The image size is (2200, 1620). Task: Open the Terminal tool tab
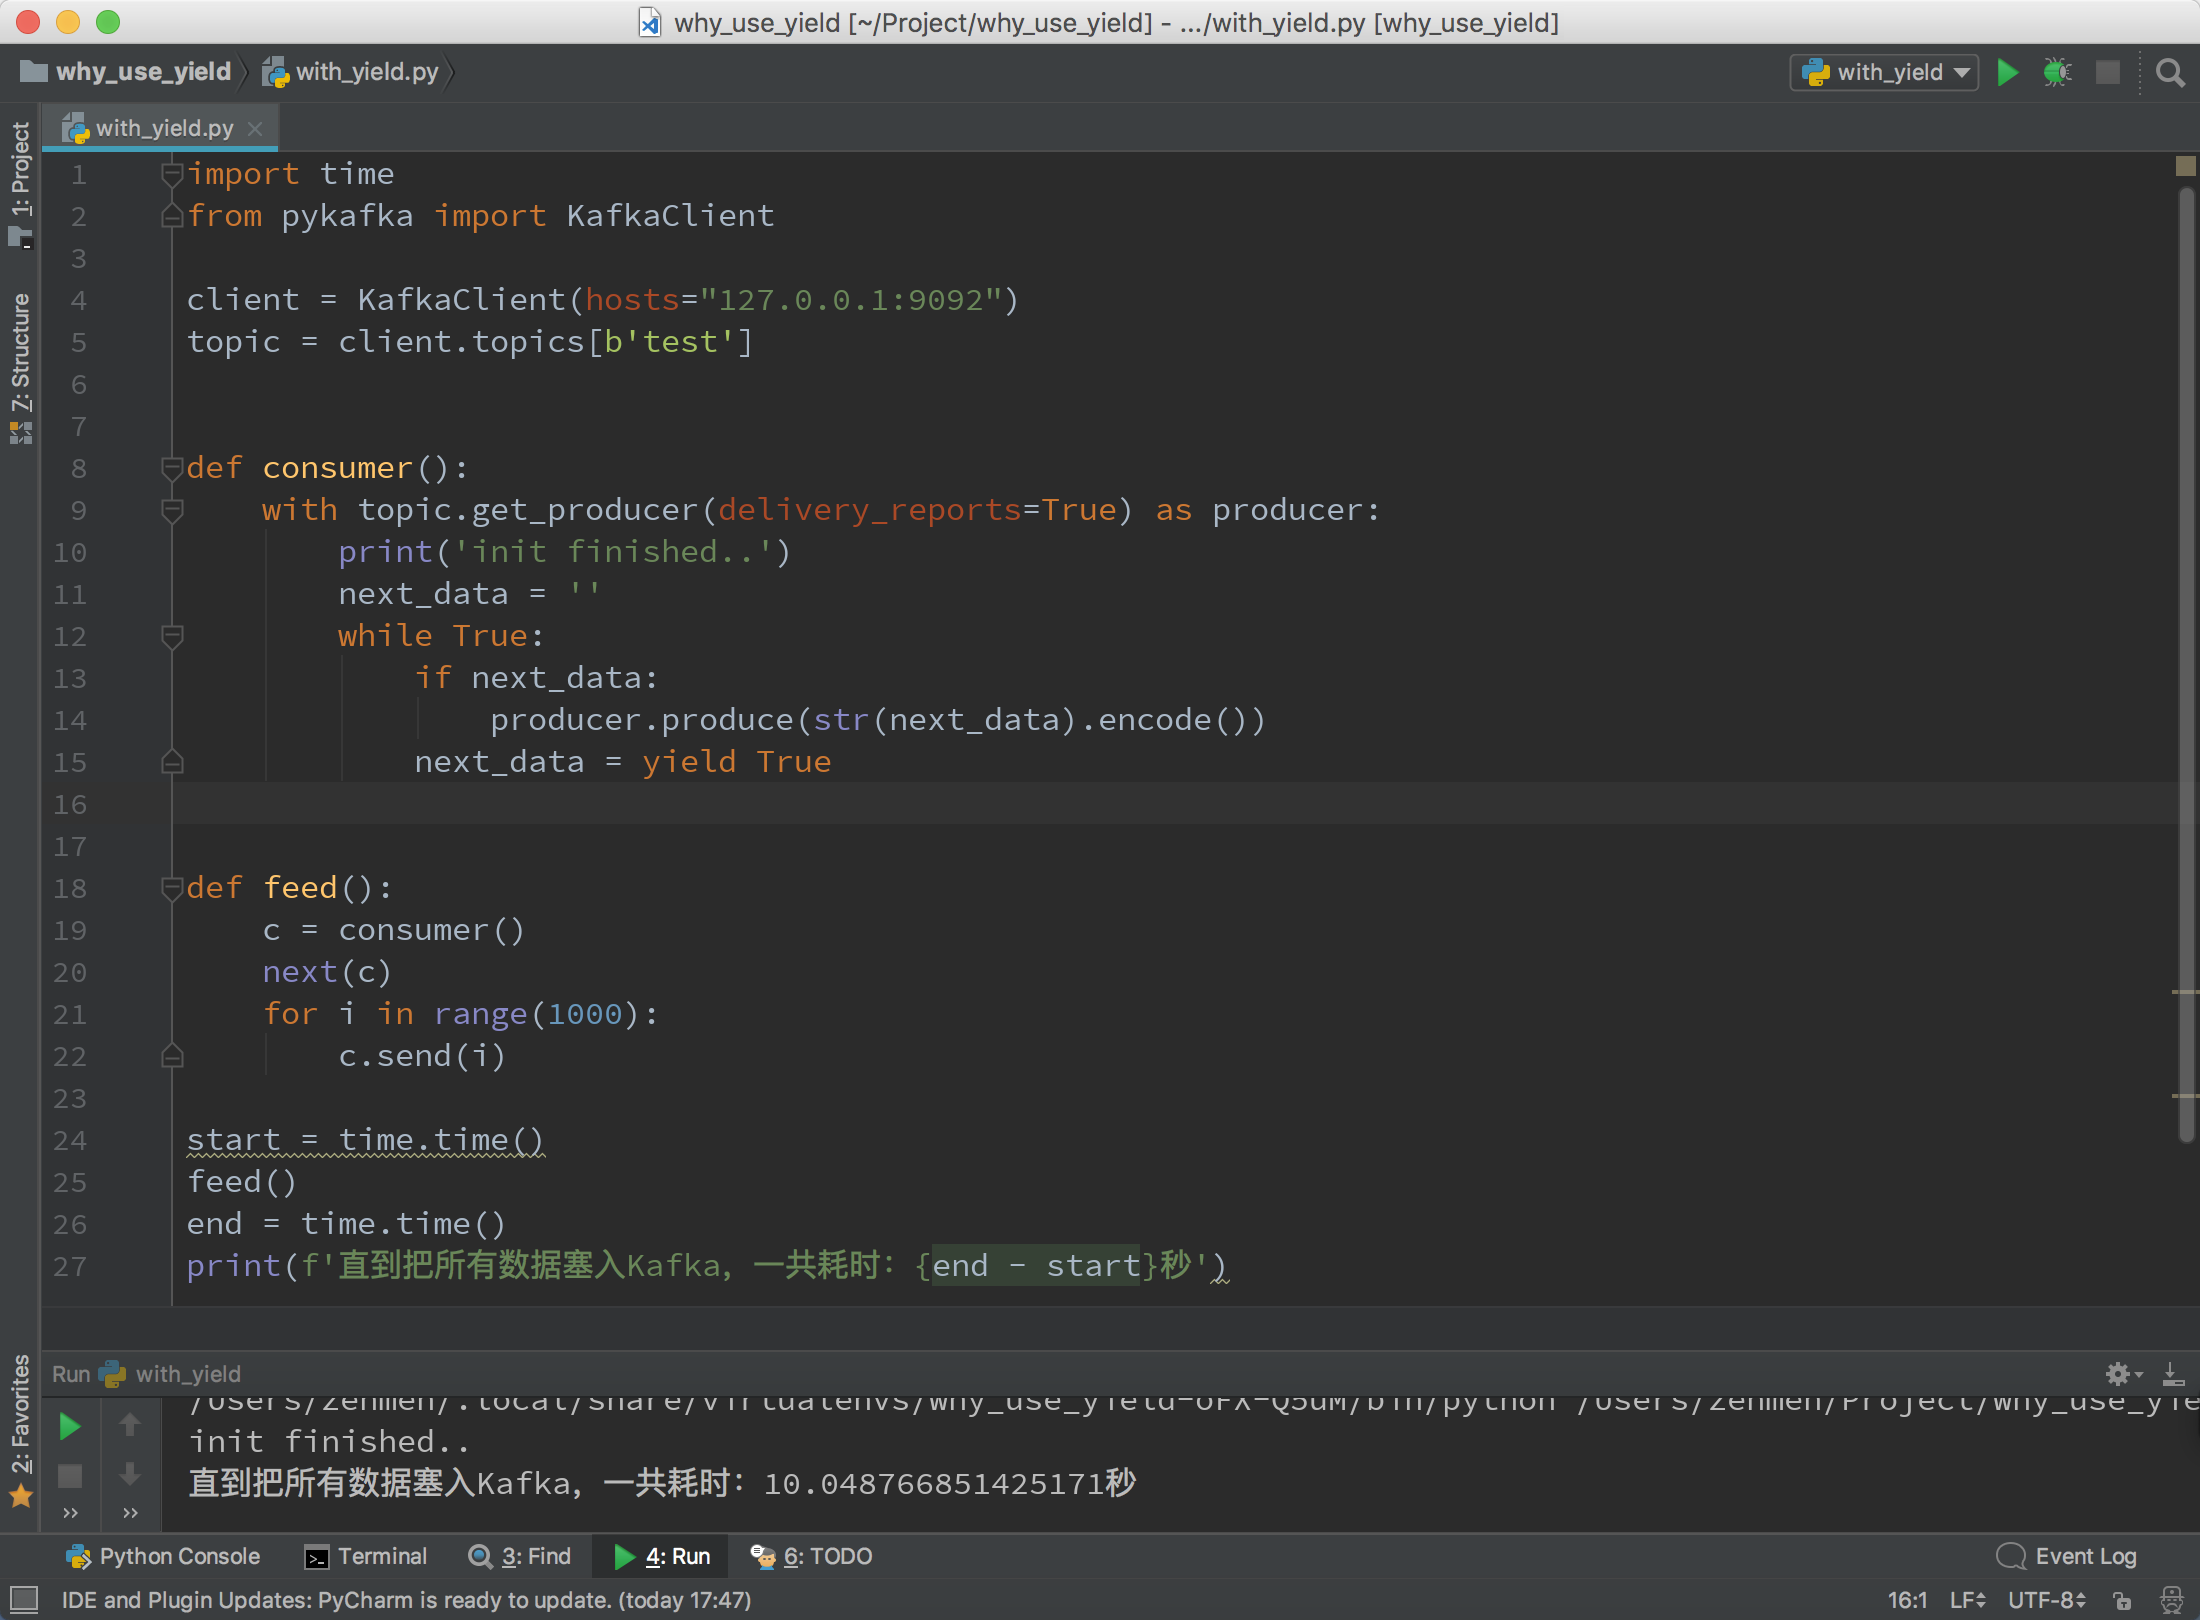coord(366,1556)
